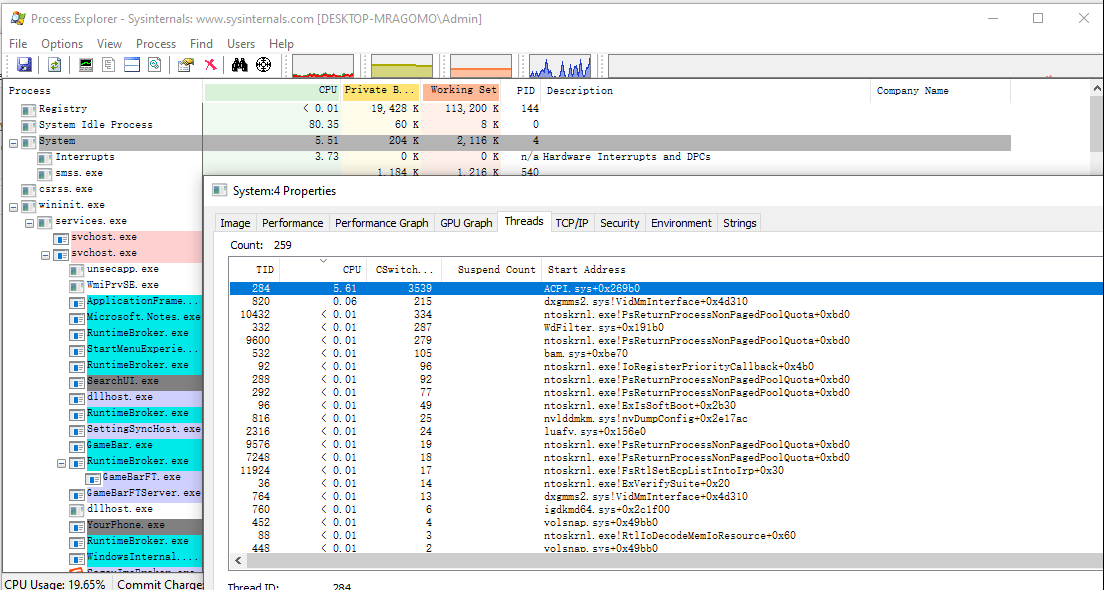Viewport: 1104px width, 590px height.
Task: Switch to the Security tab
Action: (x=620, y=222)
